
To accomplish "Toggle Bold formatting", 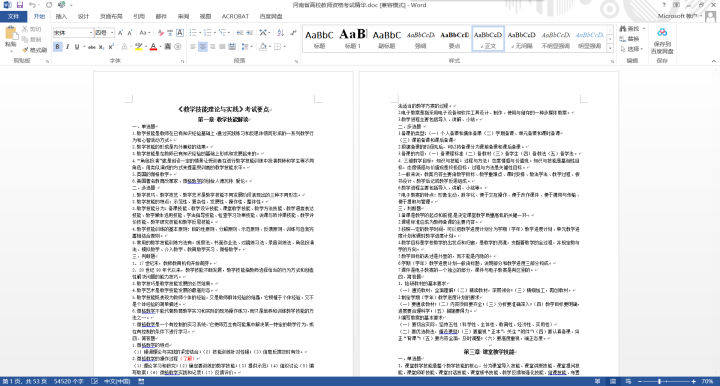I will [x=57, y=47].
